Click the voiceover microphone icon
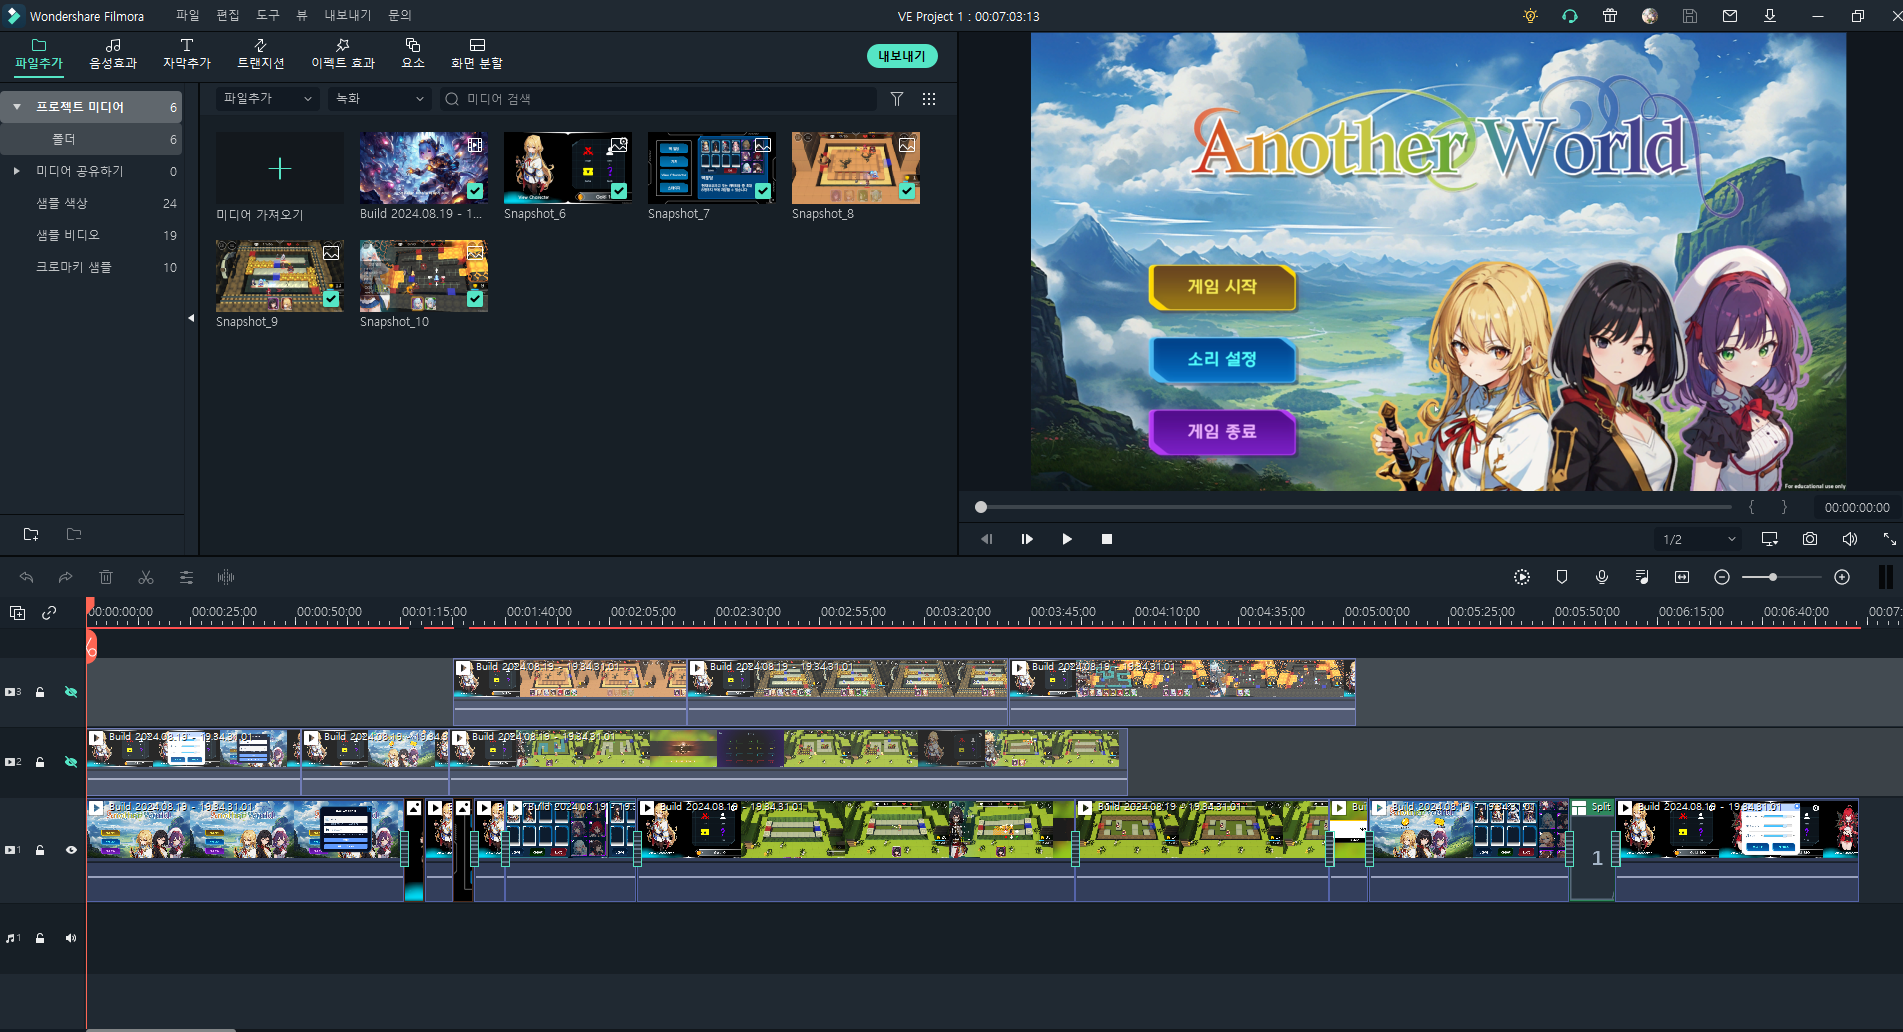The image size is (1903, 1032). tap(1602, 577)
